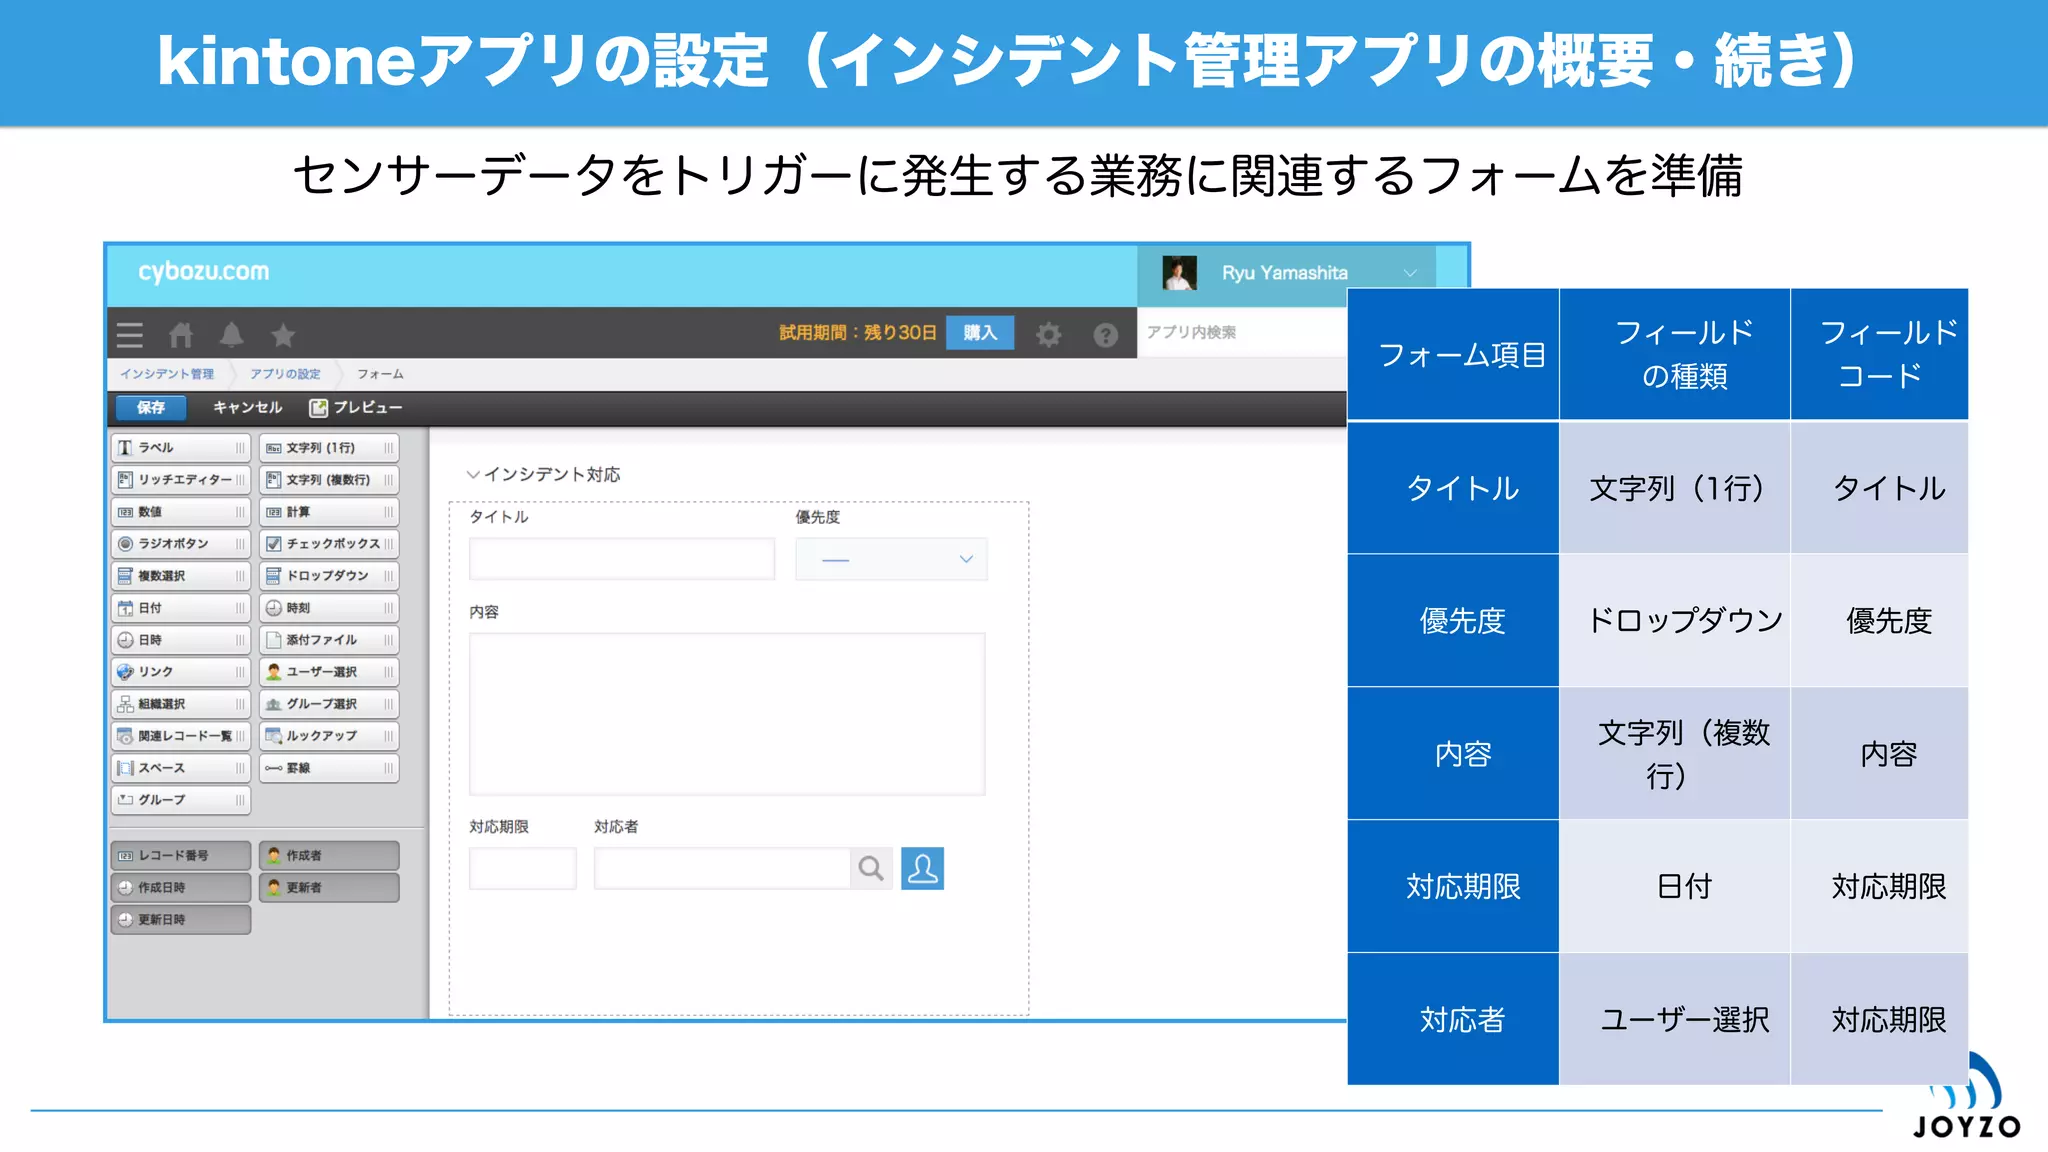Select the 日付 field tool
2048x1152 pixels.
coord(180,607)
